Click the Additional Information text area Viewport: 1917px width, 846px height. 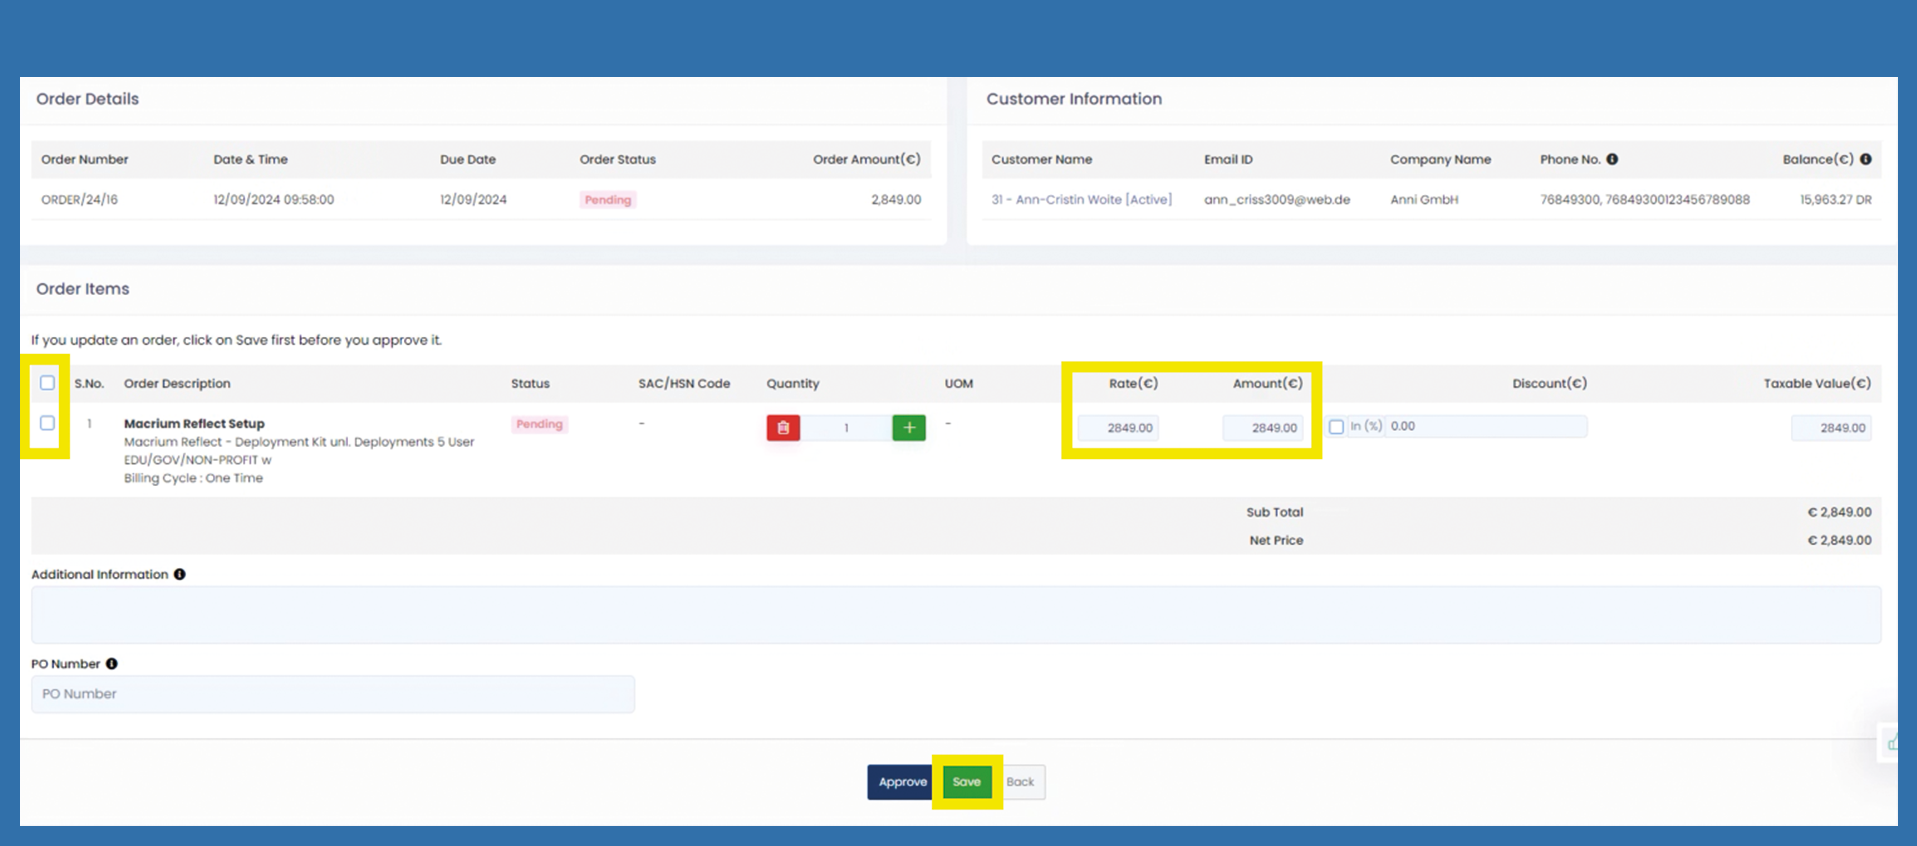coord(955,614)
